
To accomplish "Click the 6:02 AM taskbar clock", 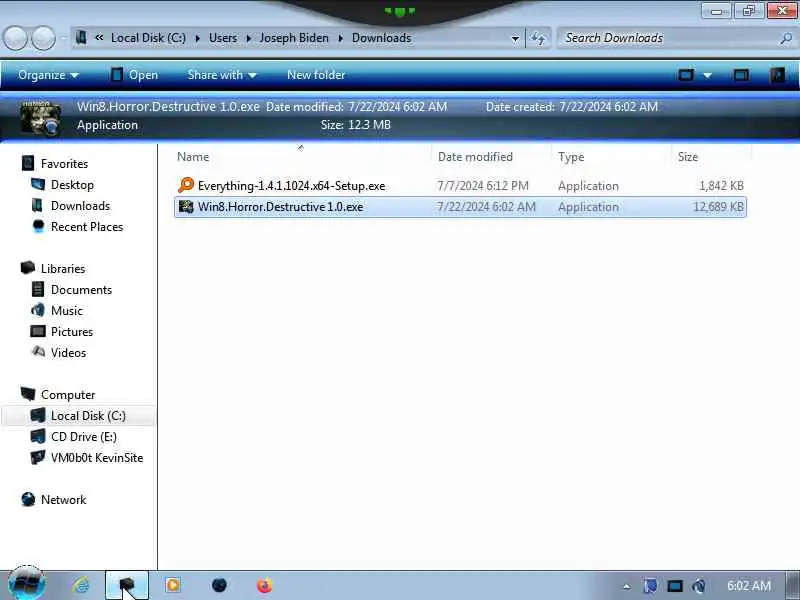I will (x=748, y=586).
